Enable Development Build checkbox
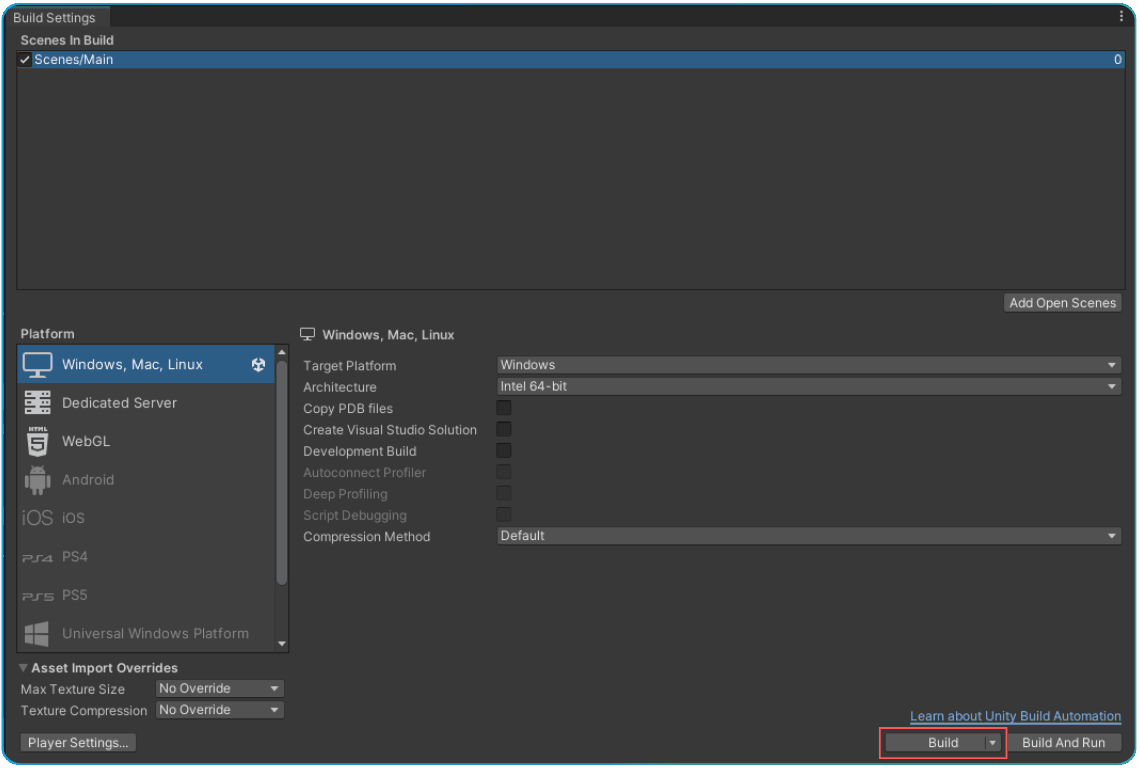Screen dimensions: 1140x768 point(504,451)
